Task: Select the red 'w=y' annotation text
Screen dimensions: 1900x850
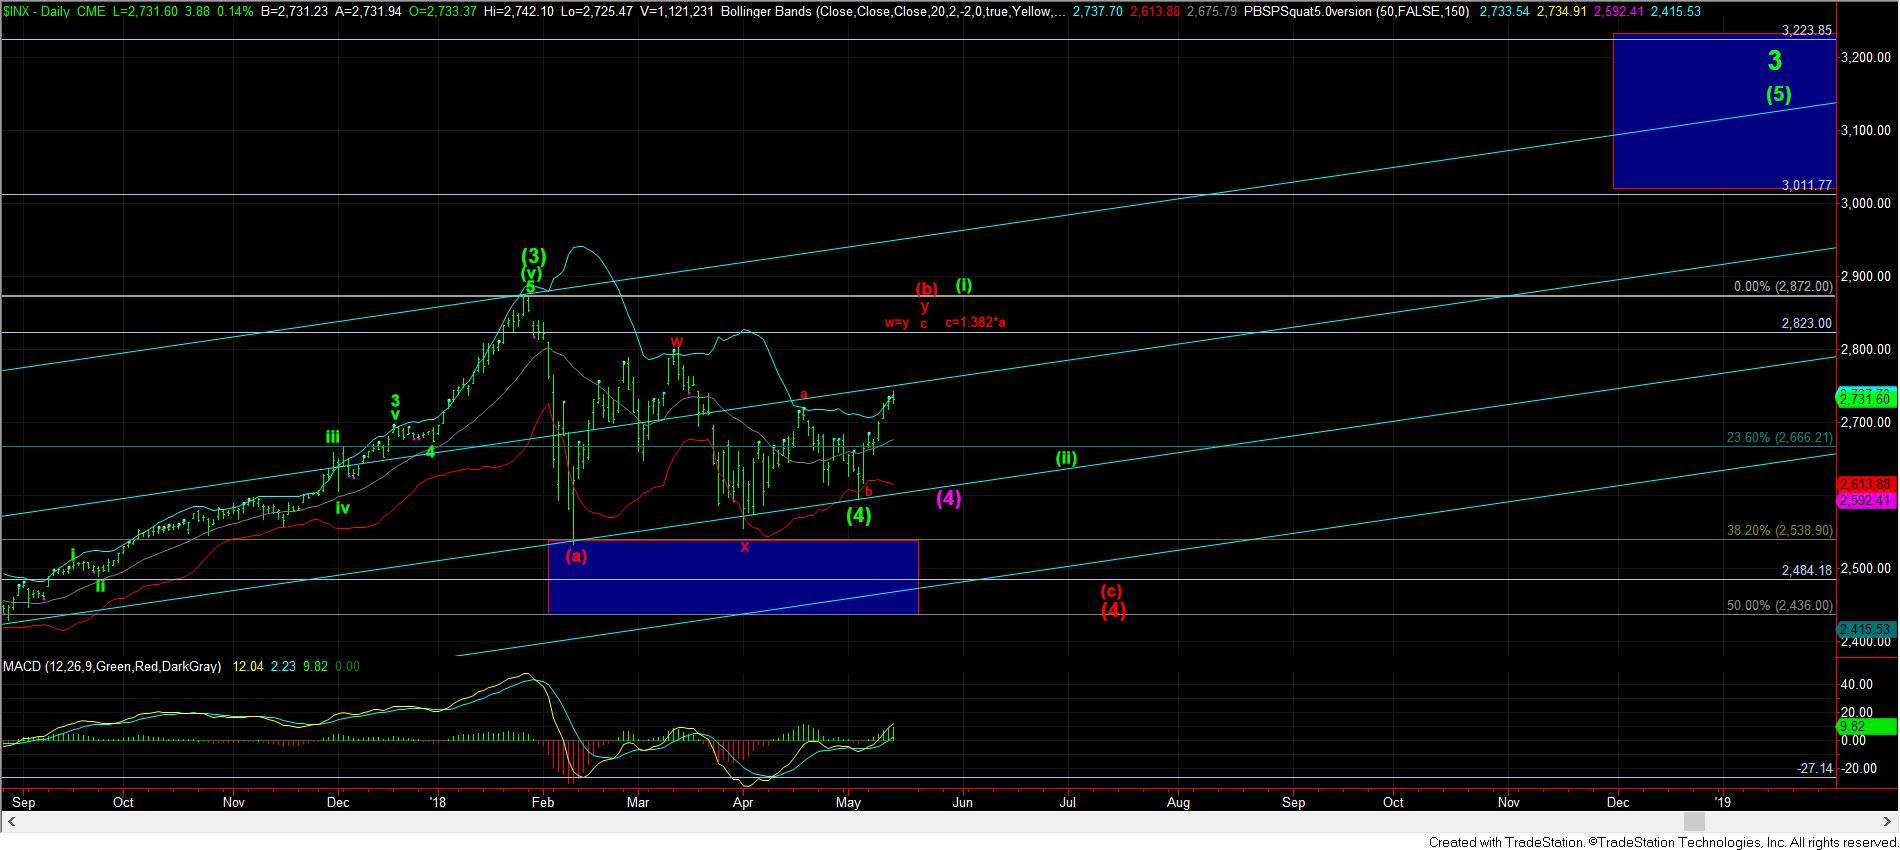Action: coord(896,323)
